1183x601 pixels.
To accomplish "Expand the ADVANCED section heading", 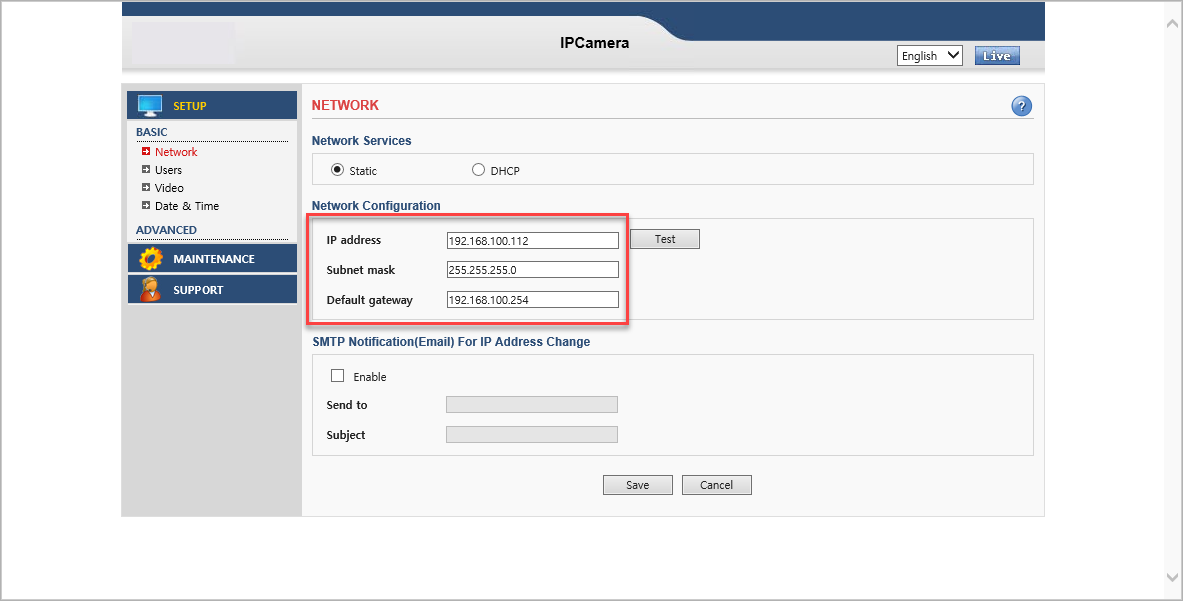I will tap(166, 230).
